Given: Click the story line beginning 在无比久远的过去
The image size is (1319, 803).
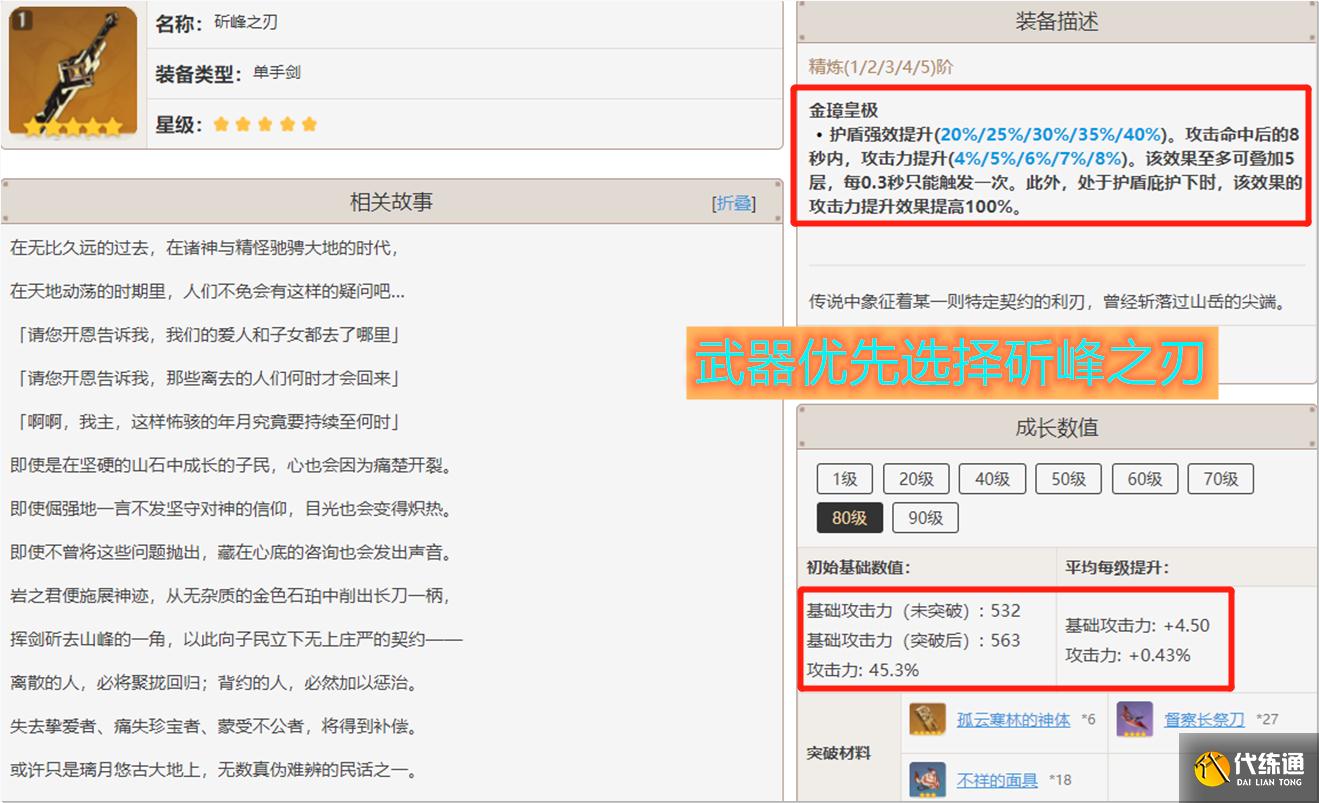Looking at the screenshot, I should (205, 247).
